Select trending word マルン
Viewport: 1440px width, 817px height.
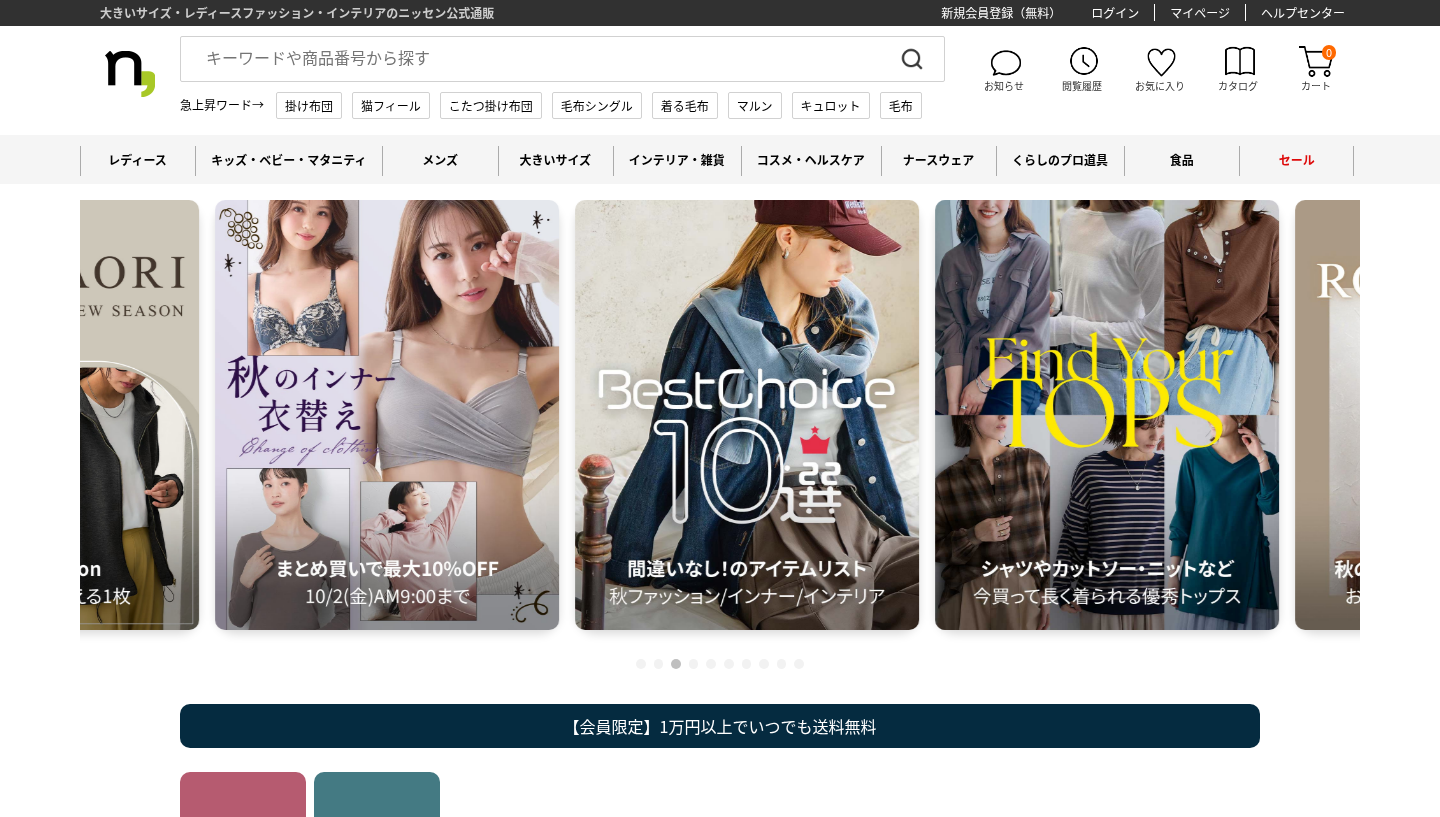755,106
